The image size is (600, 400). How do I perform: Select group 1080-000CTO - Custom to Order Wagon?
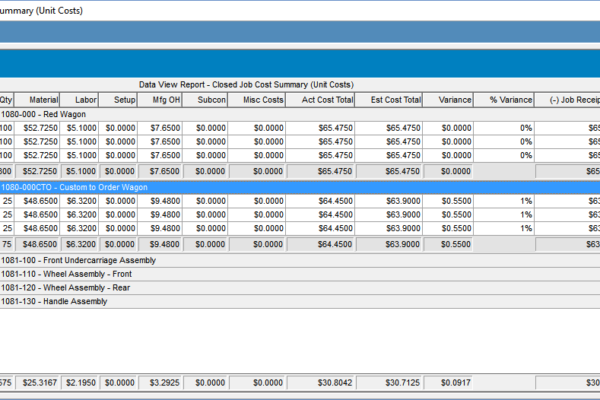300,187
